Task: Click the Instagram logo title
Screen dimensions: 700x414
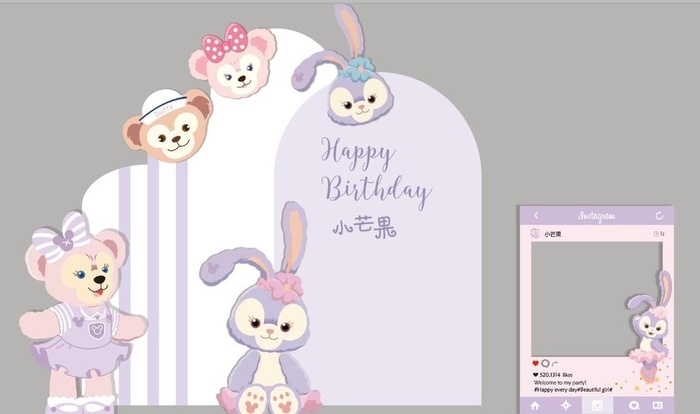Action: click(597, 216)
